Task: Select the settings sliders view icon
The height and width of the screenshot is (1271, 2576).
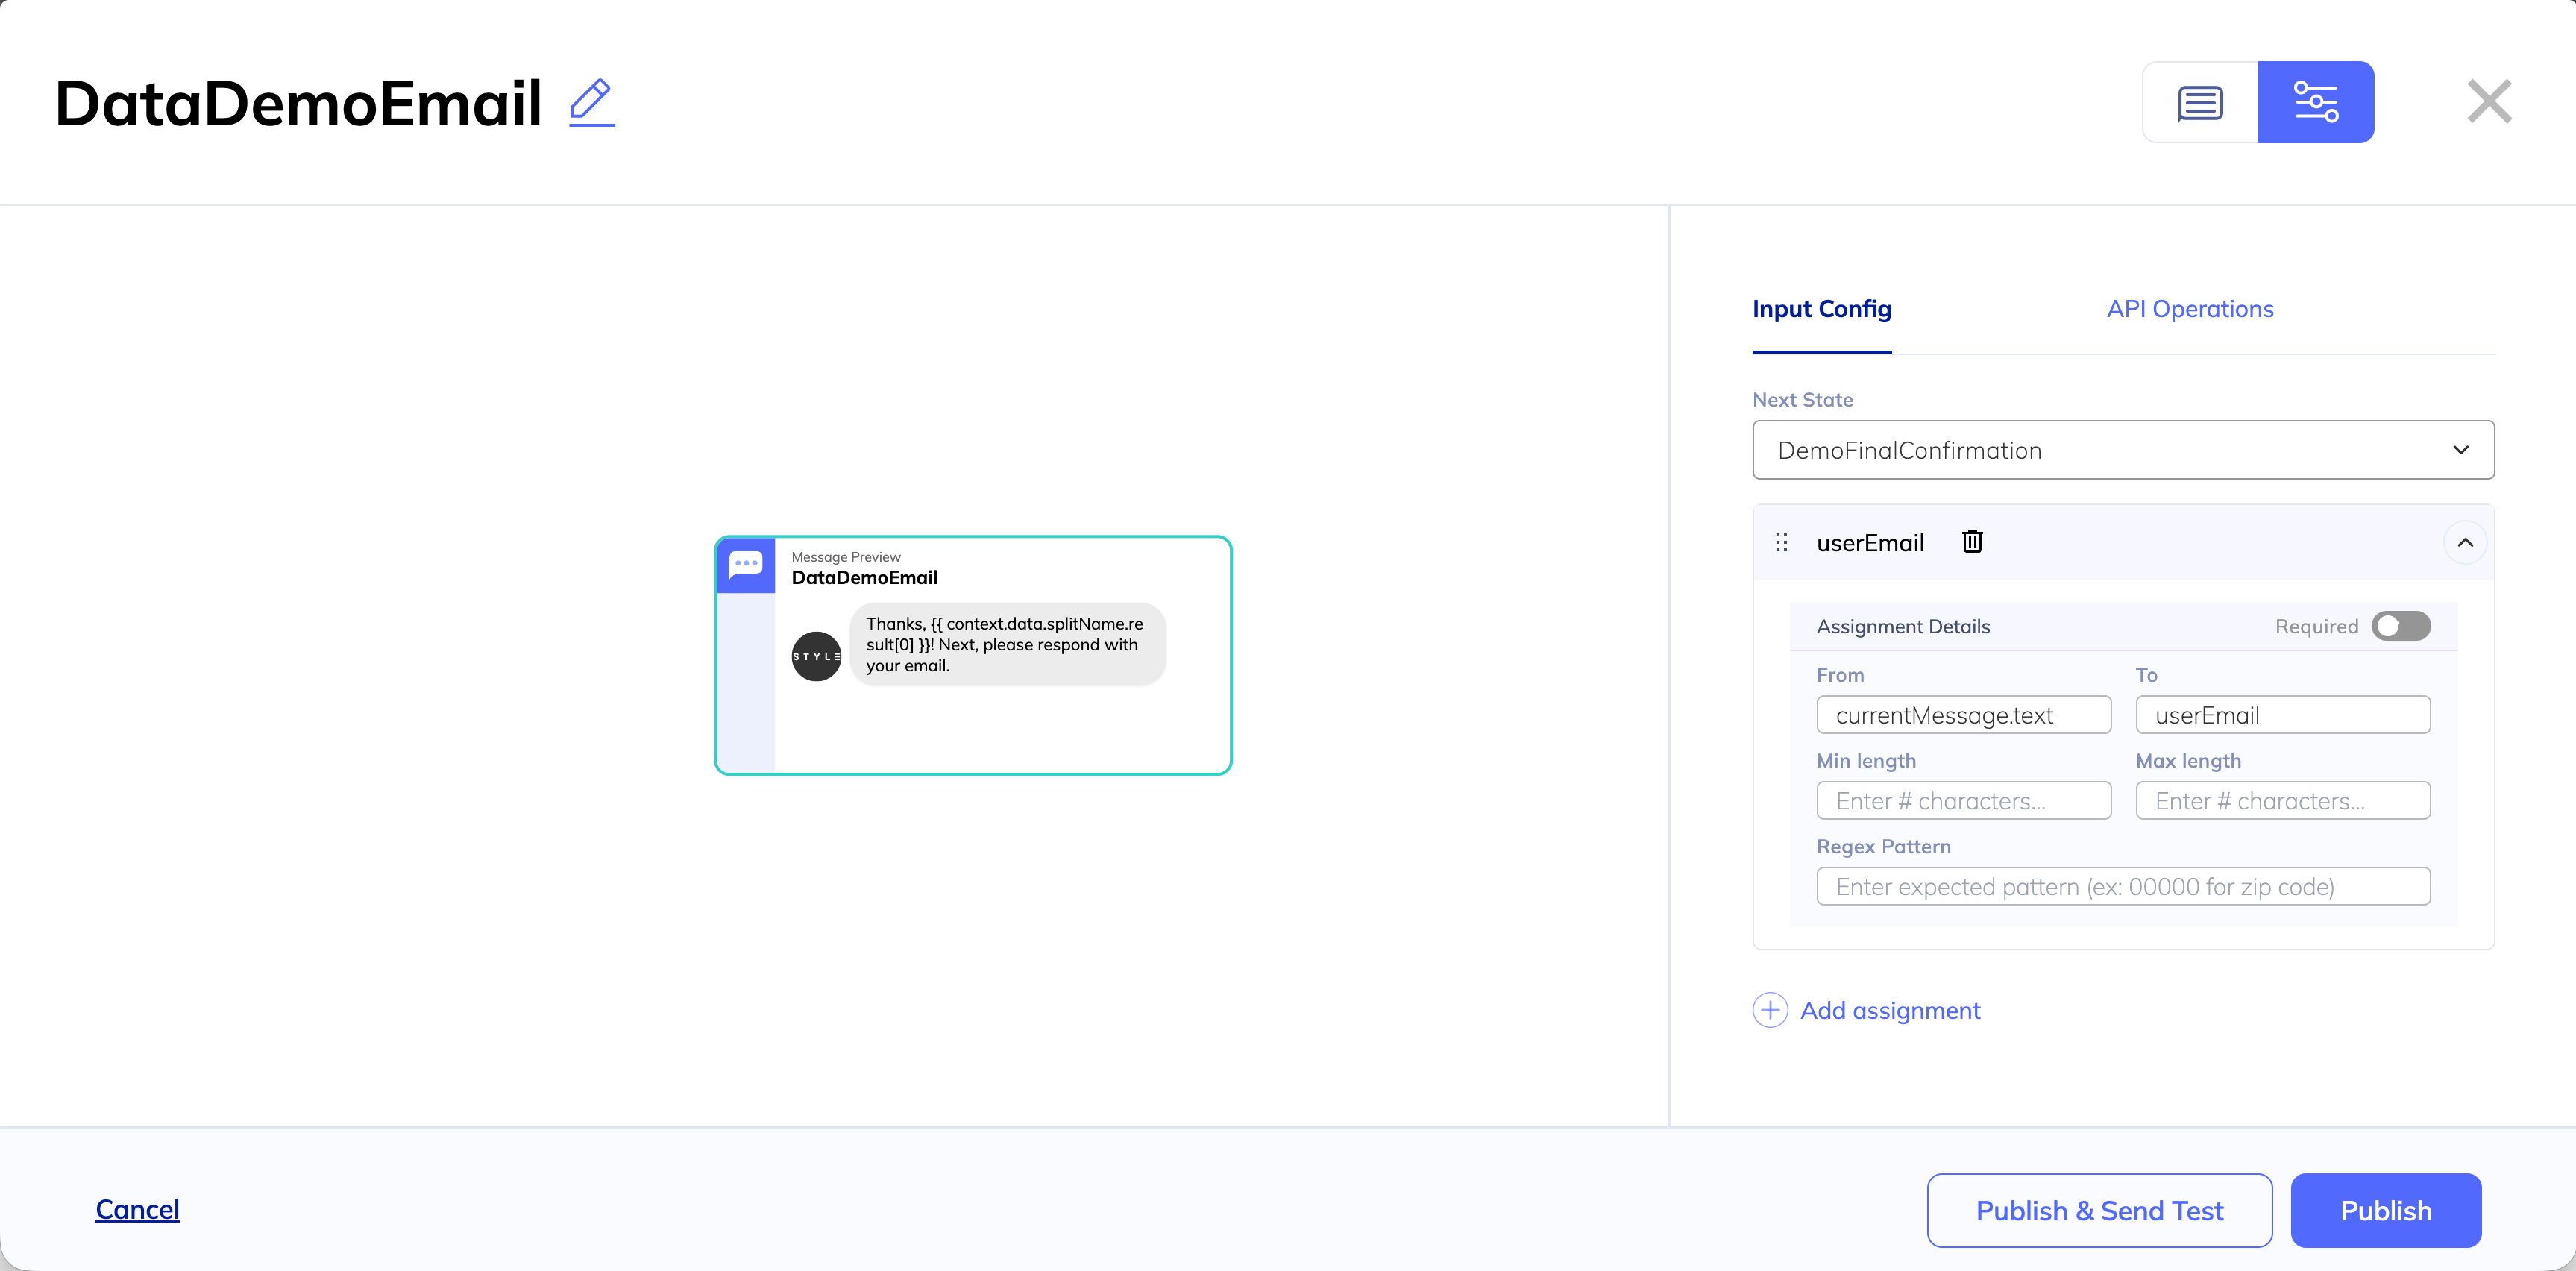Action: pos(2315,102)
